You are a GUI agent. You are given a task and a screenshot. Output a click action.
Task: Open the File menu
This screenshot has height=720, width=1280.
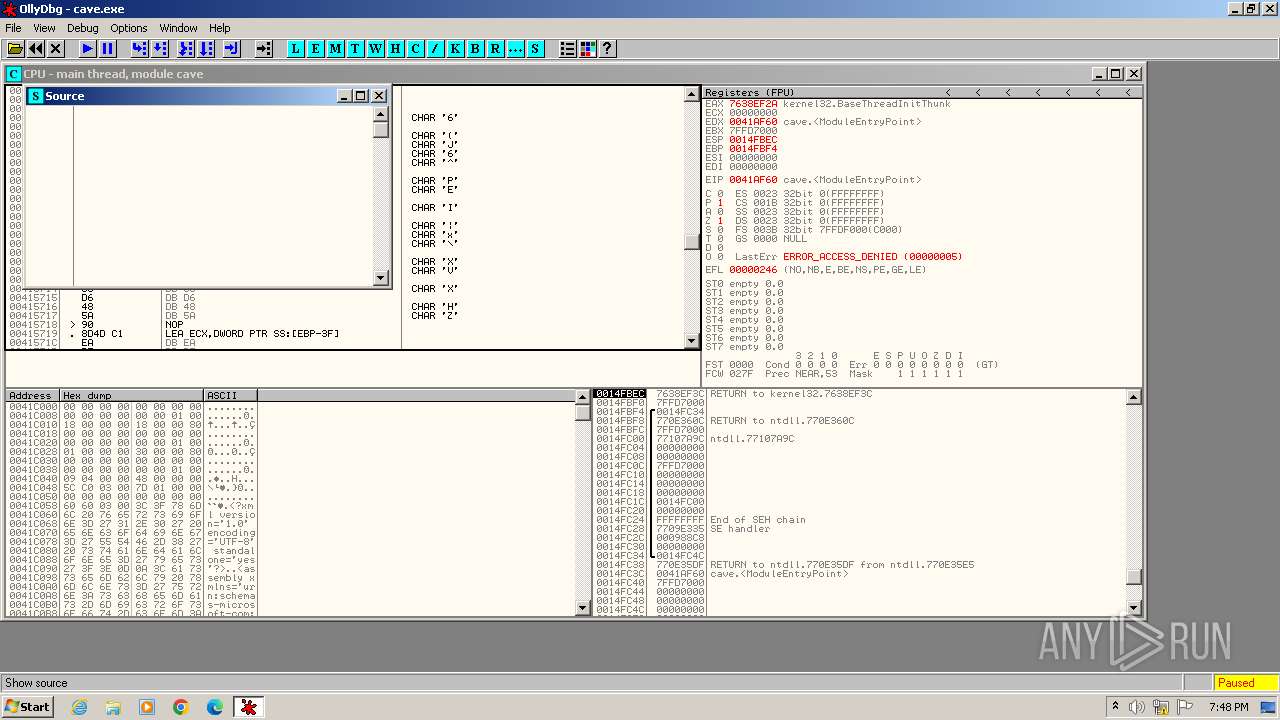pos(13,28)
